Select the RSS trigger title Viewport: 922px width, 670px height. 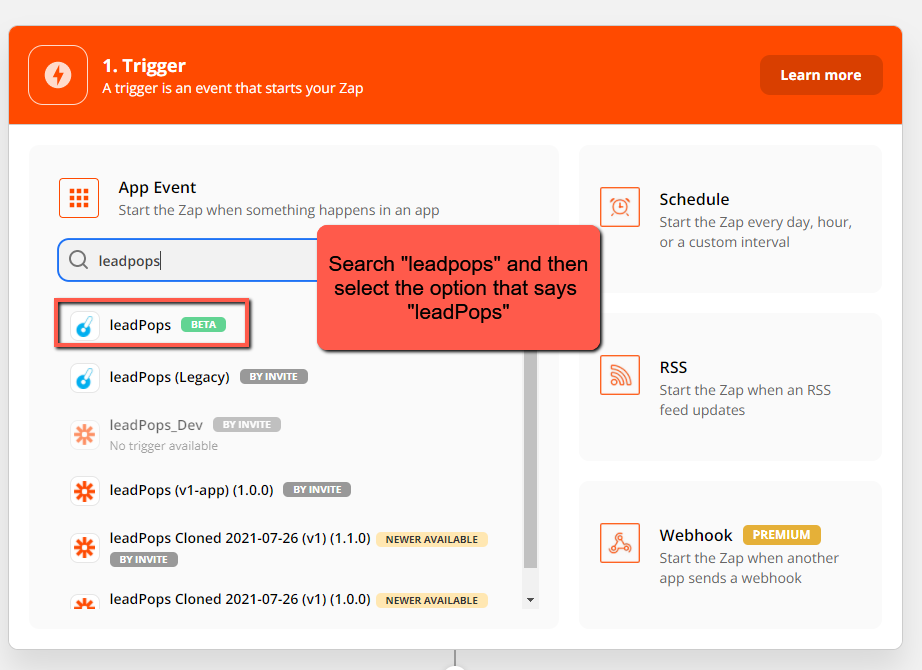(x=673, y=368)
